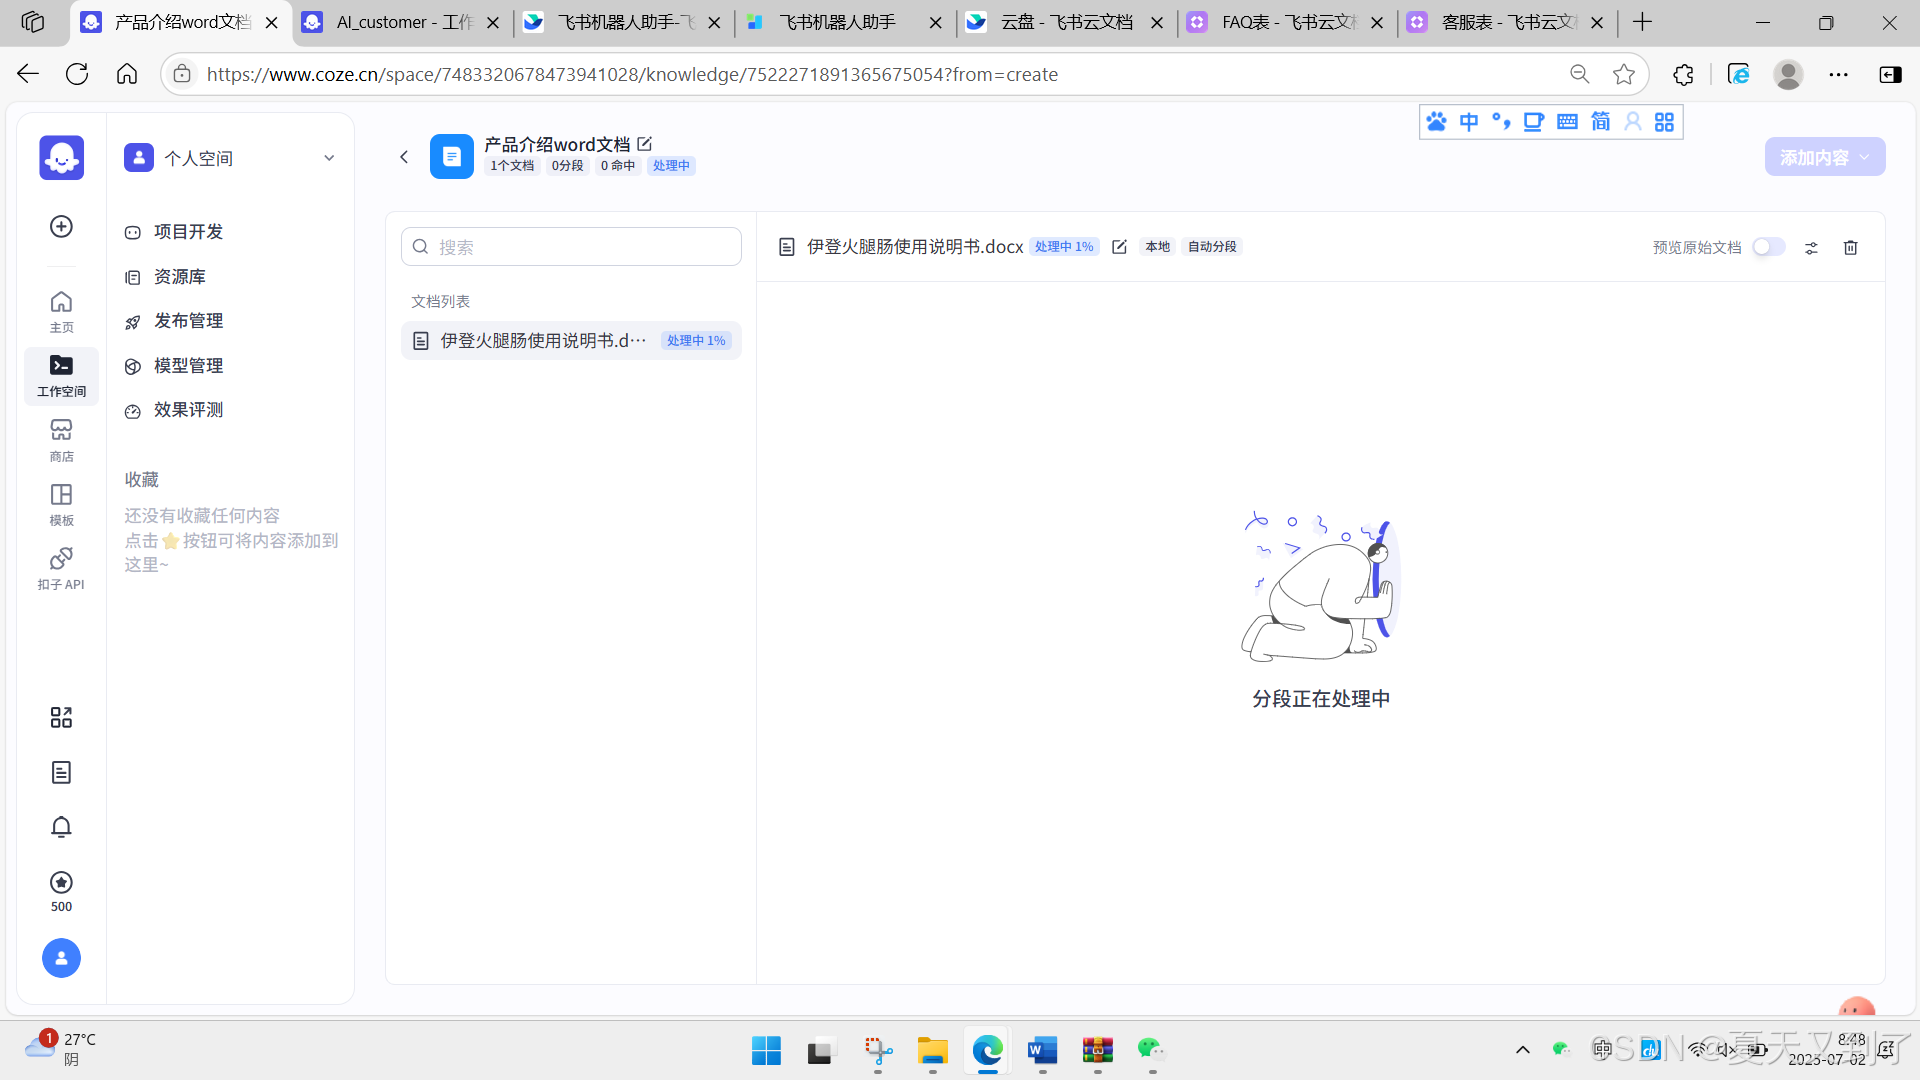Select 资源库 in the side menu
The width and height of the screenshot is (1920, 1080).
(x=179, y=276)
